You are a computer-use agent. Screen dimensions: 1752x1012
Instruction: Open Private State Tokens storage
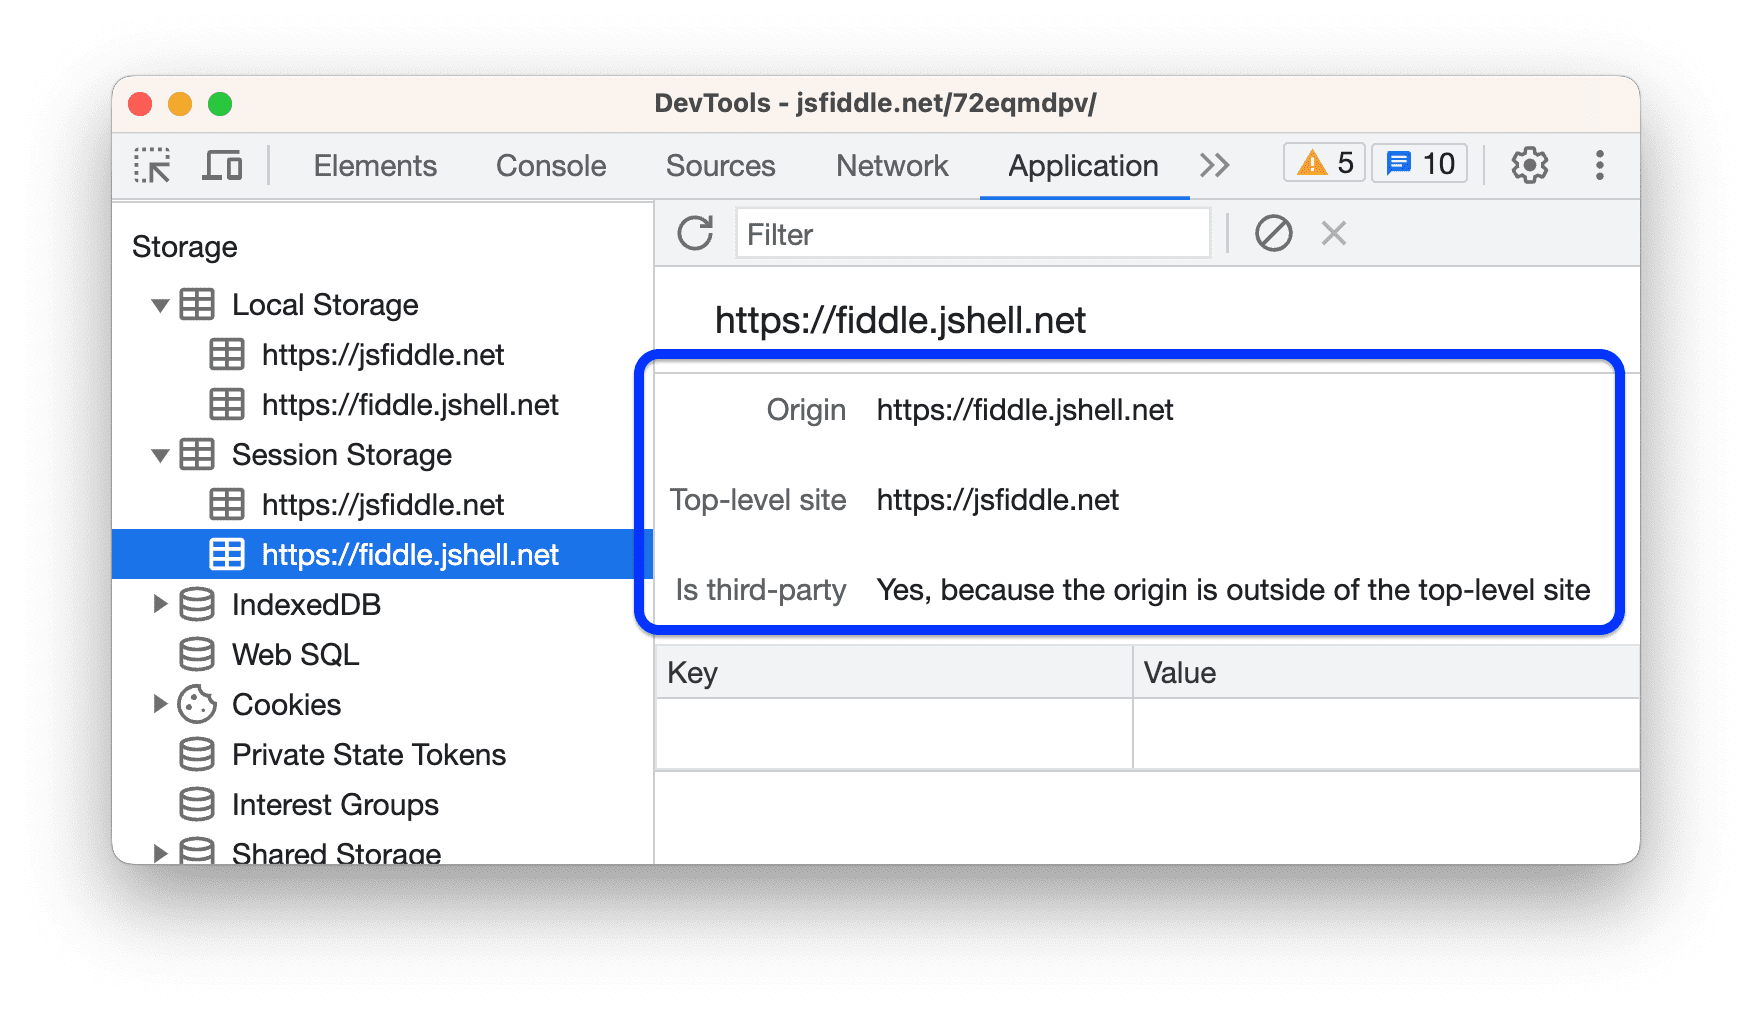[368, 754]
